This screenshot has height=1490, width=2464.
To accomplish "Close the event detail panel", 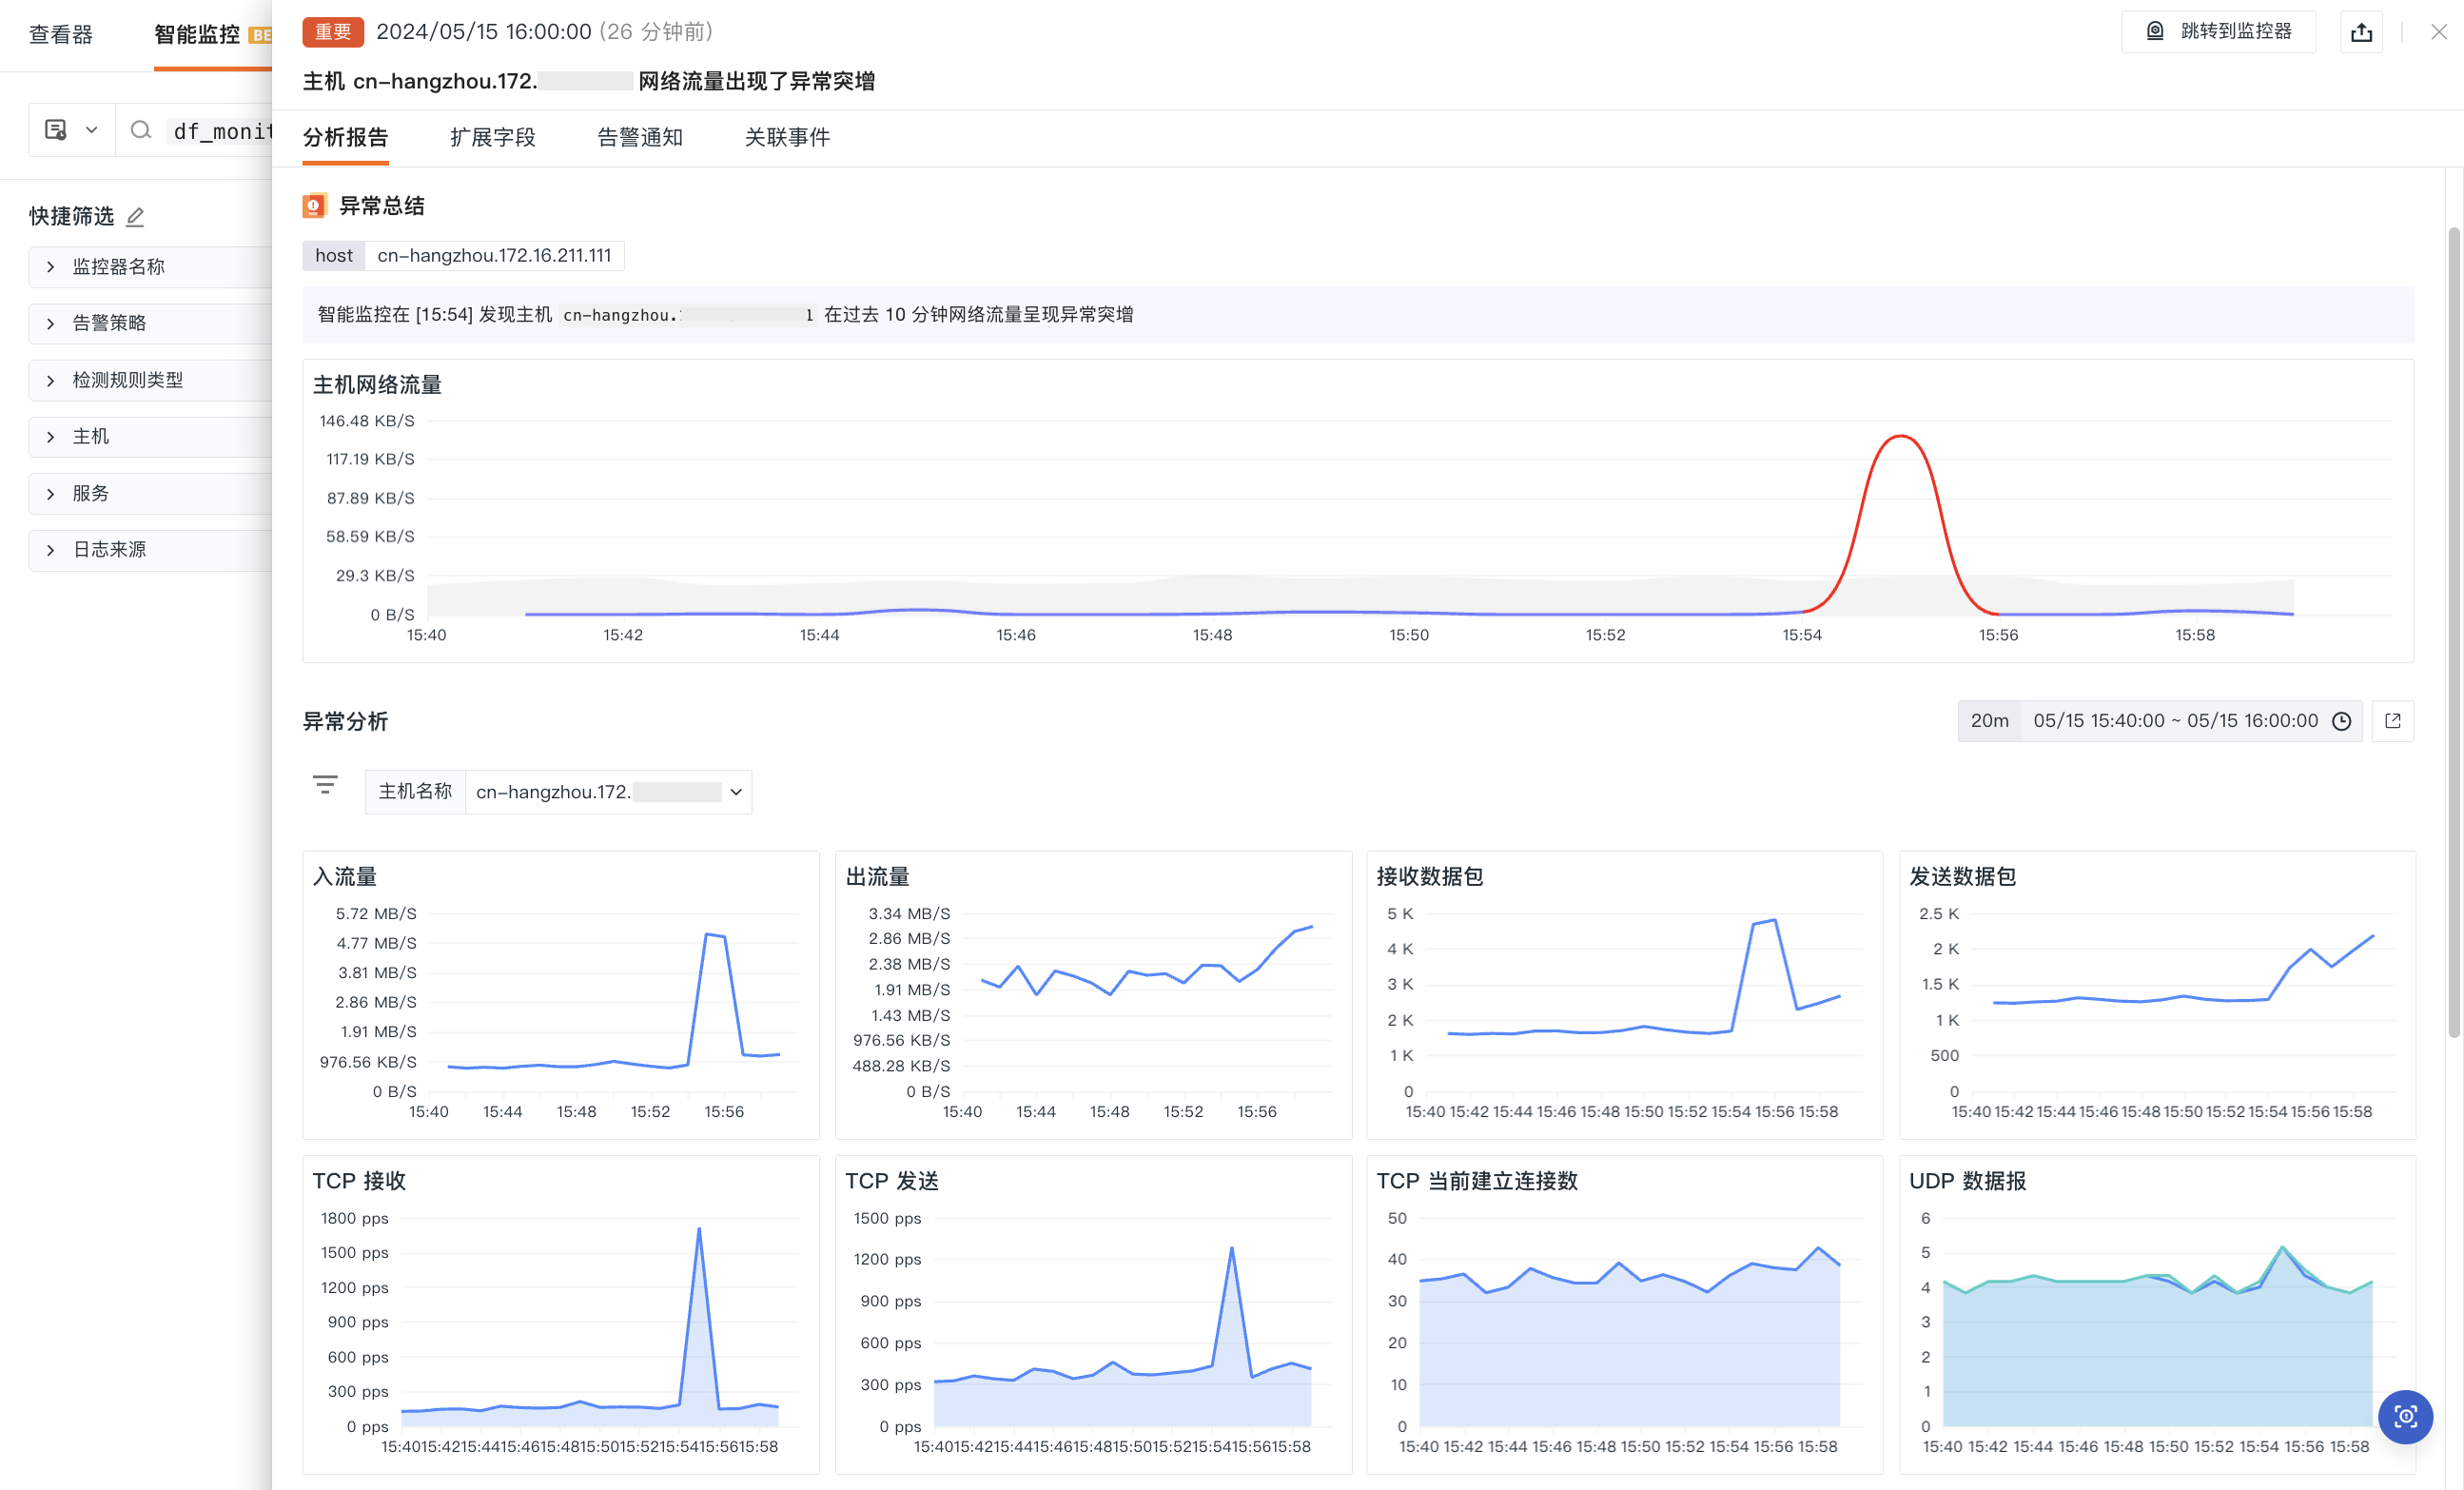I will [x=2438, y=32].
